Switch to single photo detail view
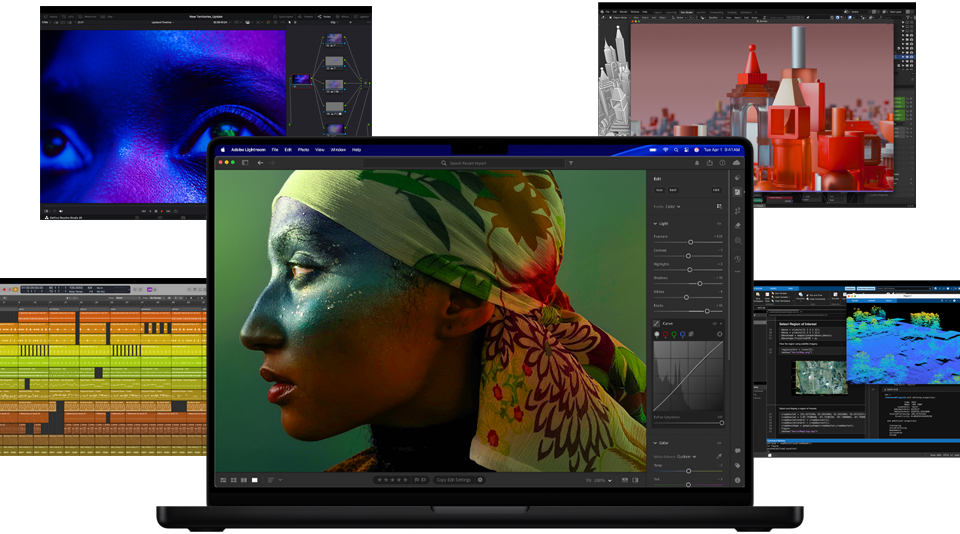The image size is (960, 534). coord(255,480)
